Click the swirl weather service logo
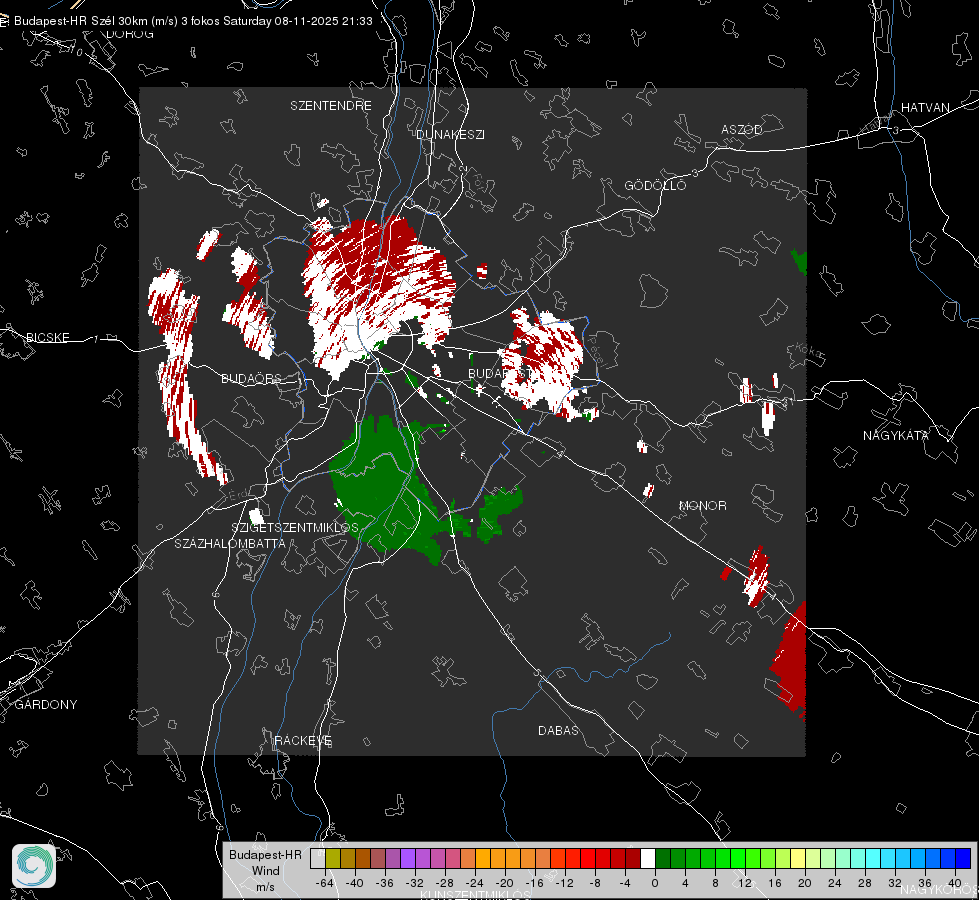Viewport: 979px width, 900px height. pos(34,866)
